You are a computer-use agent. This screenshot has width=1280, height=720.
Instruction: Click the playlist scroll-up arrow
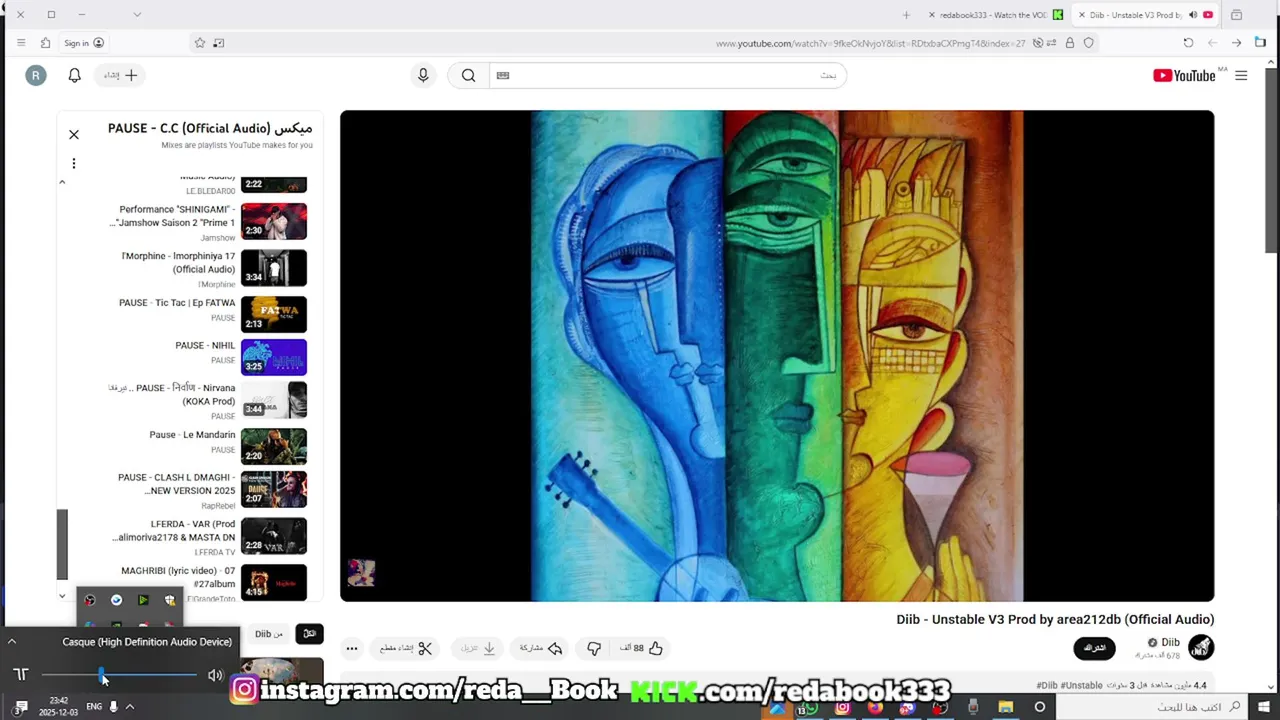pos(62,182)
